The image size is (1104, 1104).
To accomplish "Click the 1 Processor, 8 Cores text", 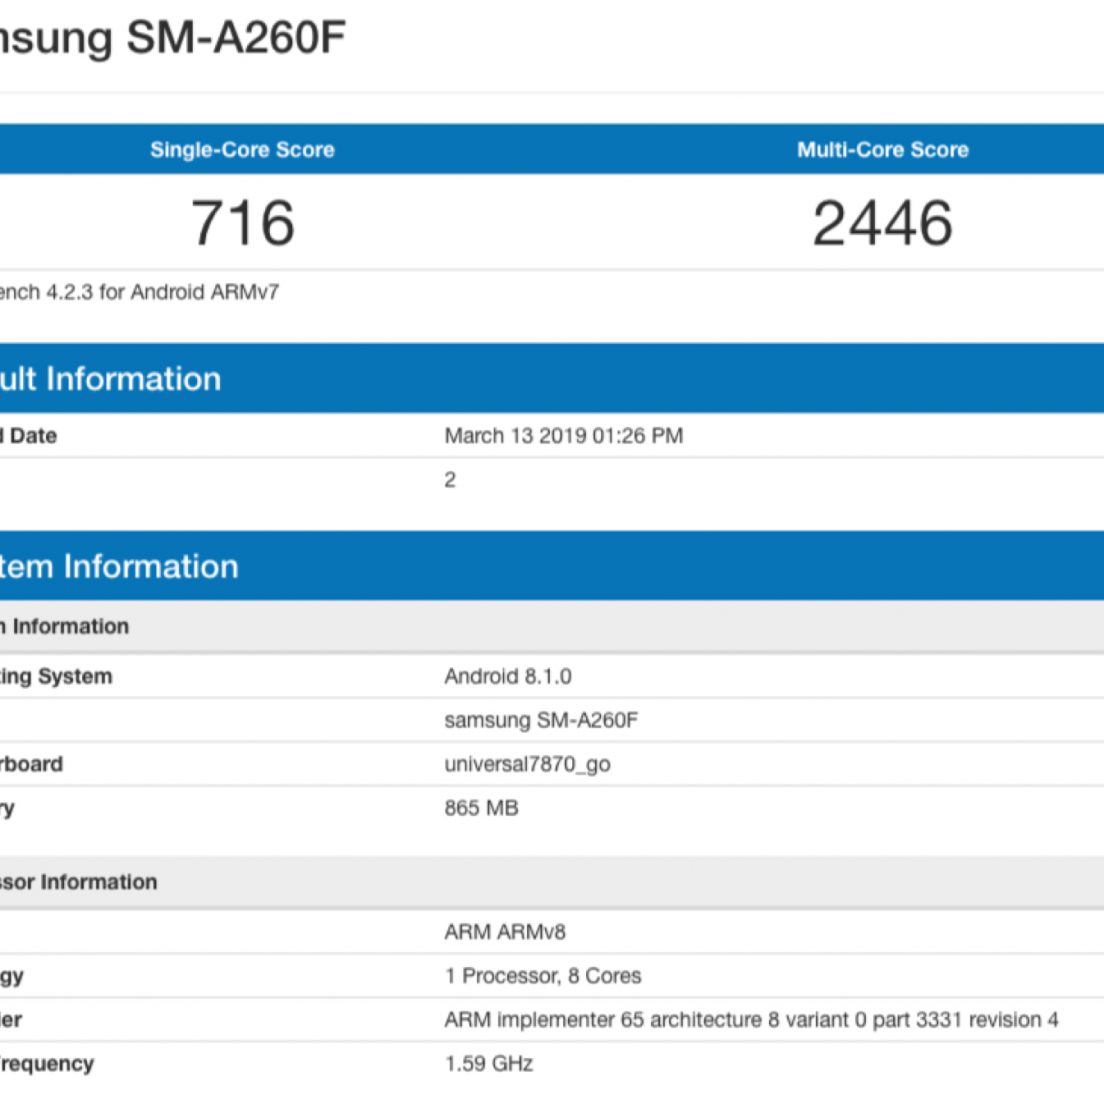I will pyautogui.click(x=542, y=977).
